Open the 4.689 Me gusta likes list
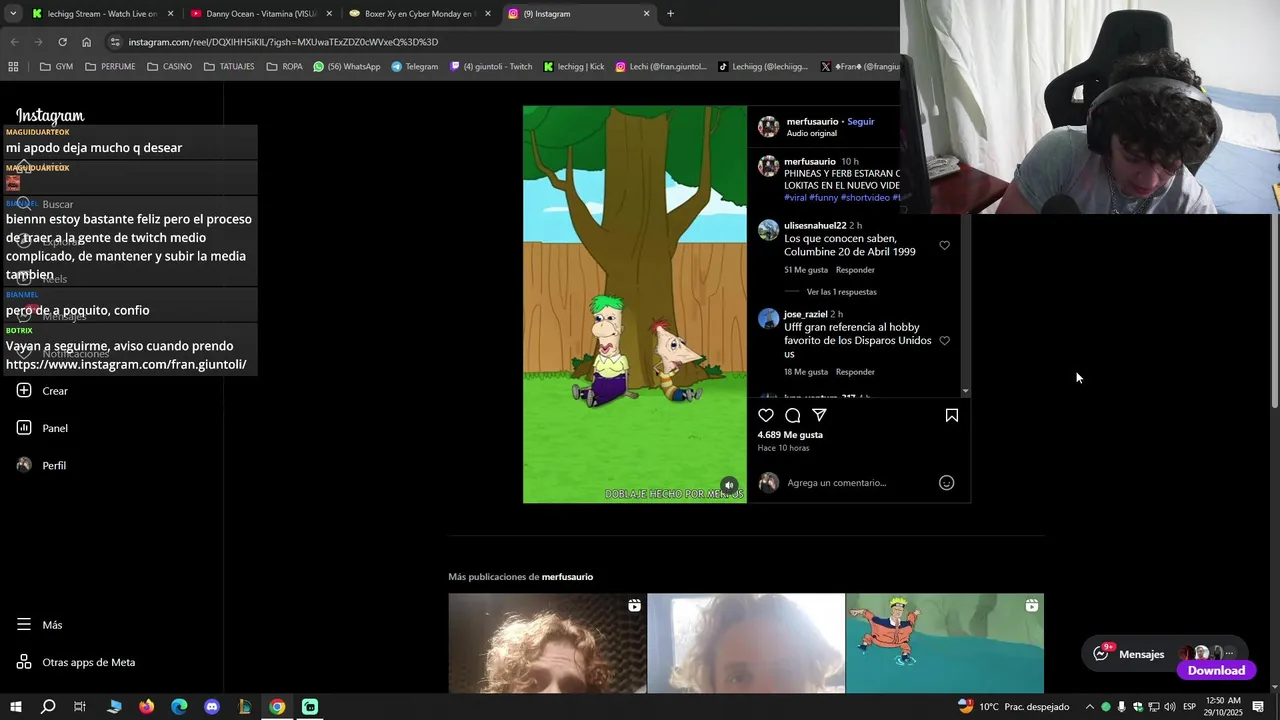This screenshot has height=720, width=1280. coord(790,435)
